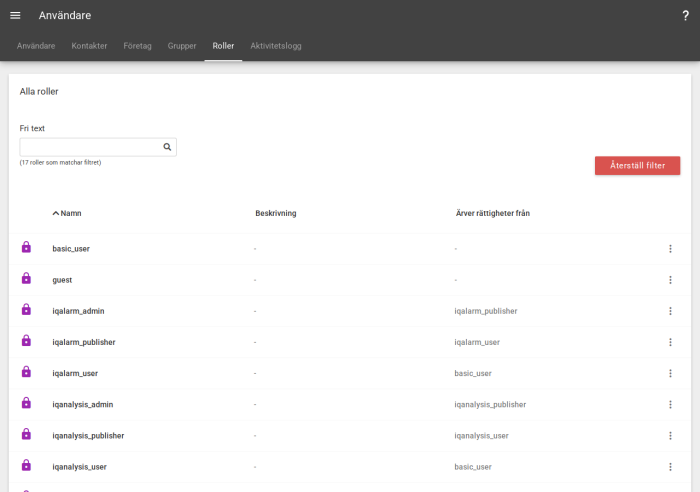Select the iqalarm_admin role name
The height and width of the screenshot is (492, 700).
(78, 311)
